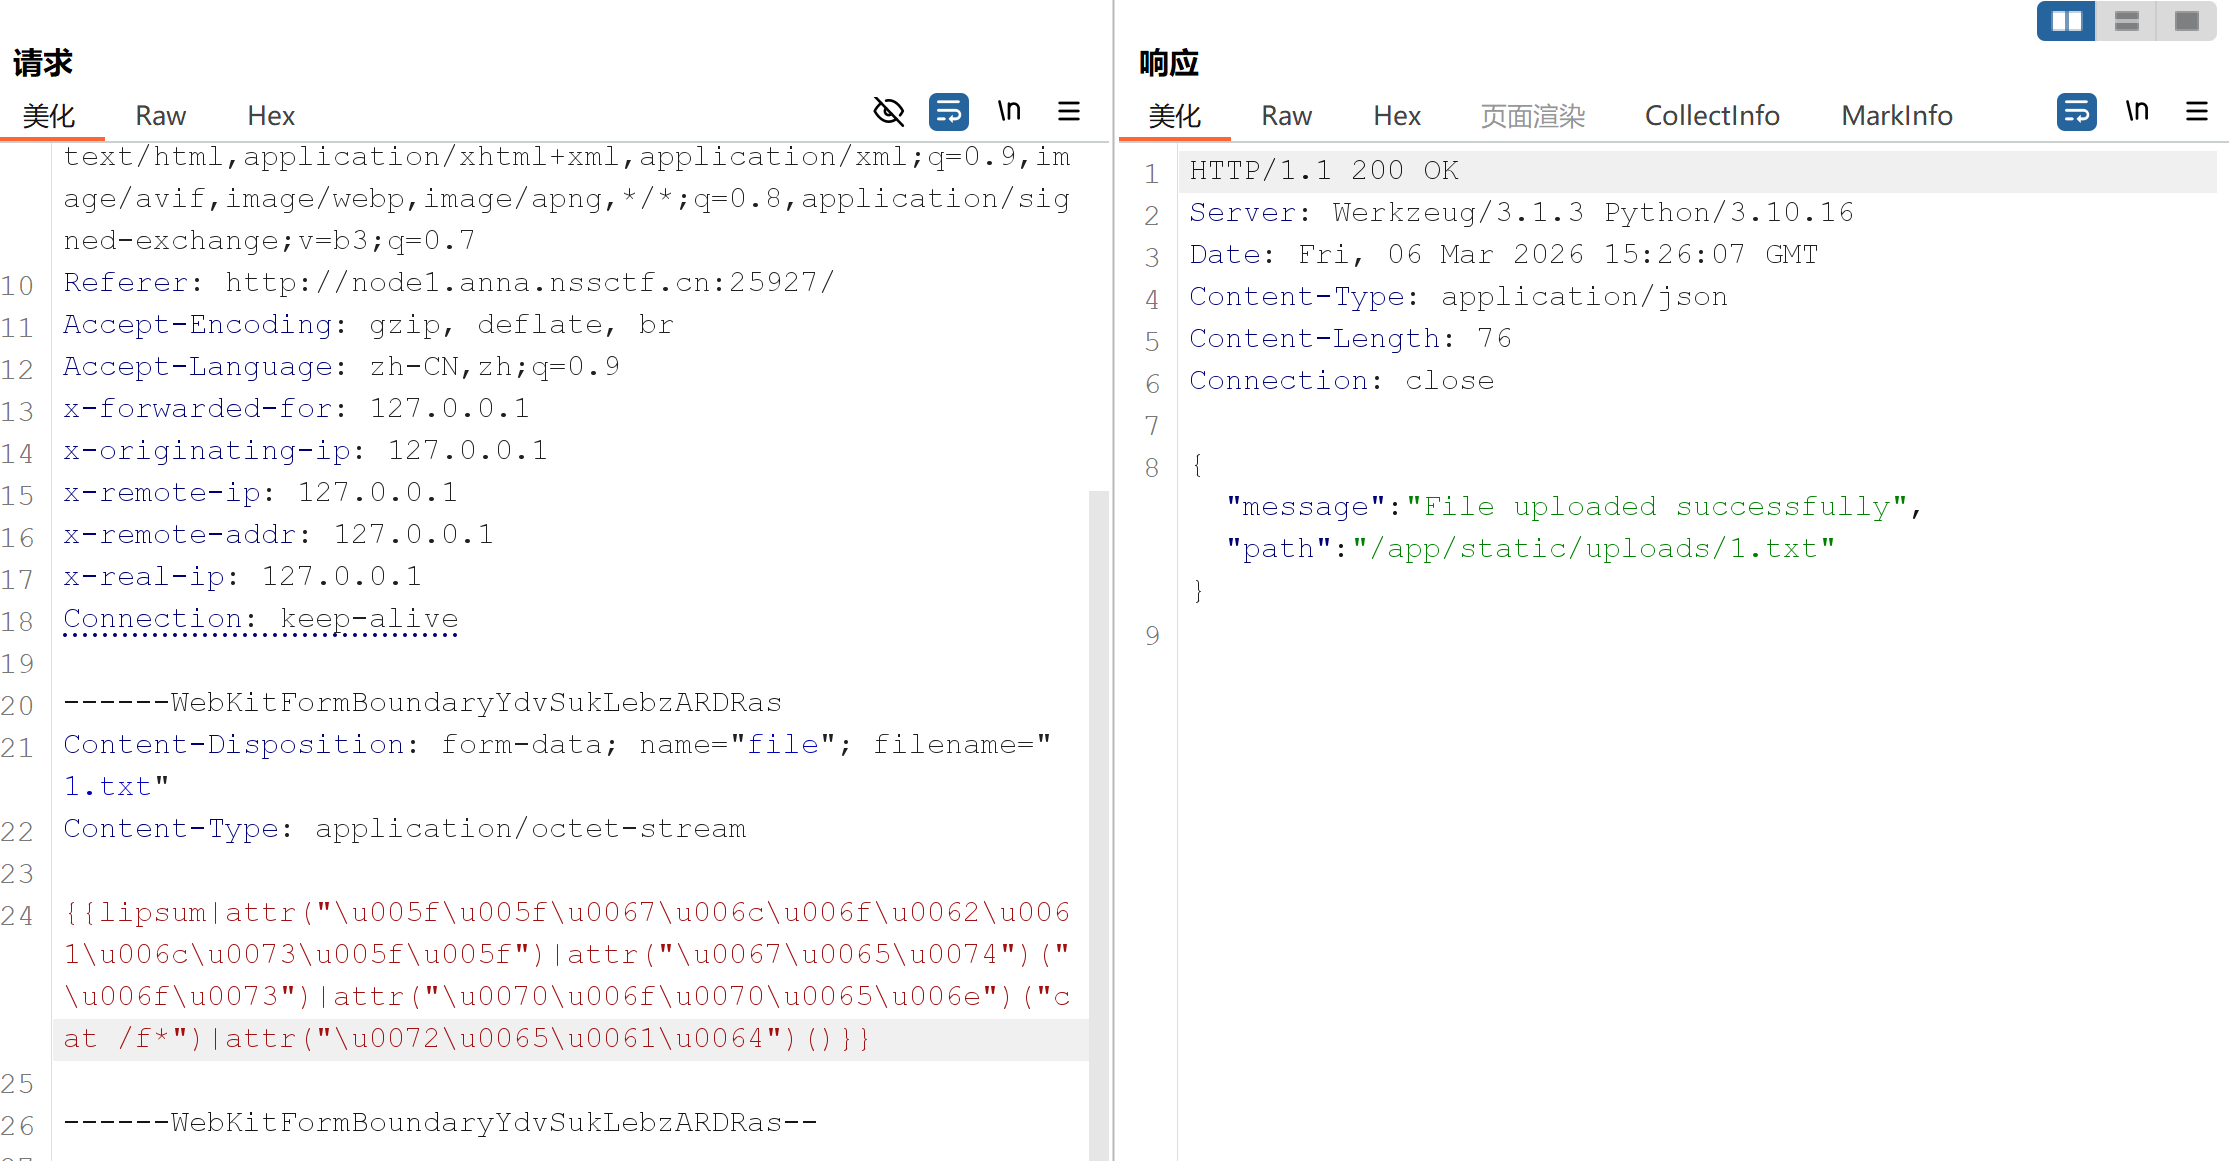Open Hex tab in request panel
2229x1161 pixels.
tap(270, 116)
